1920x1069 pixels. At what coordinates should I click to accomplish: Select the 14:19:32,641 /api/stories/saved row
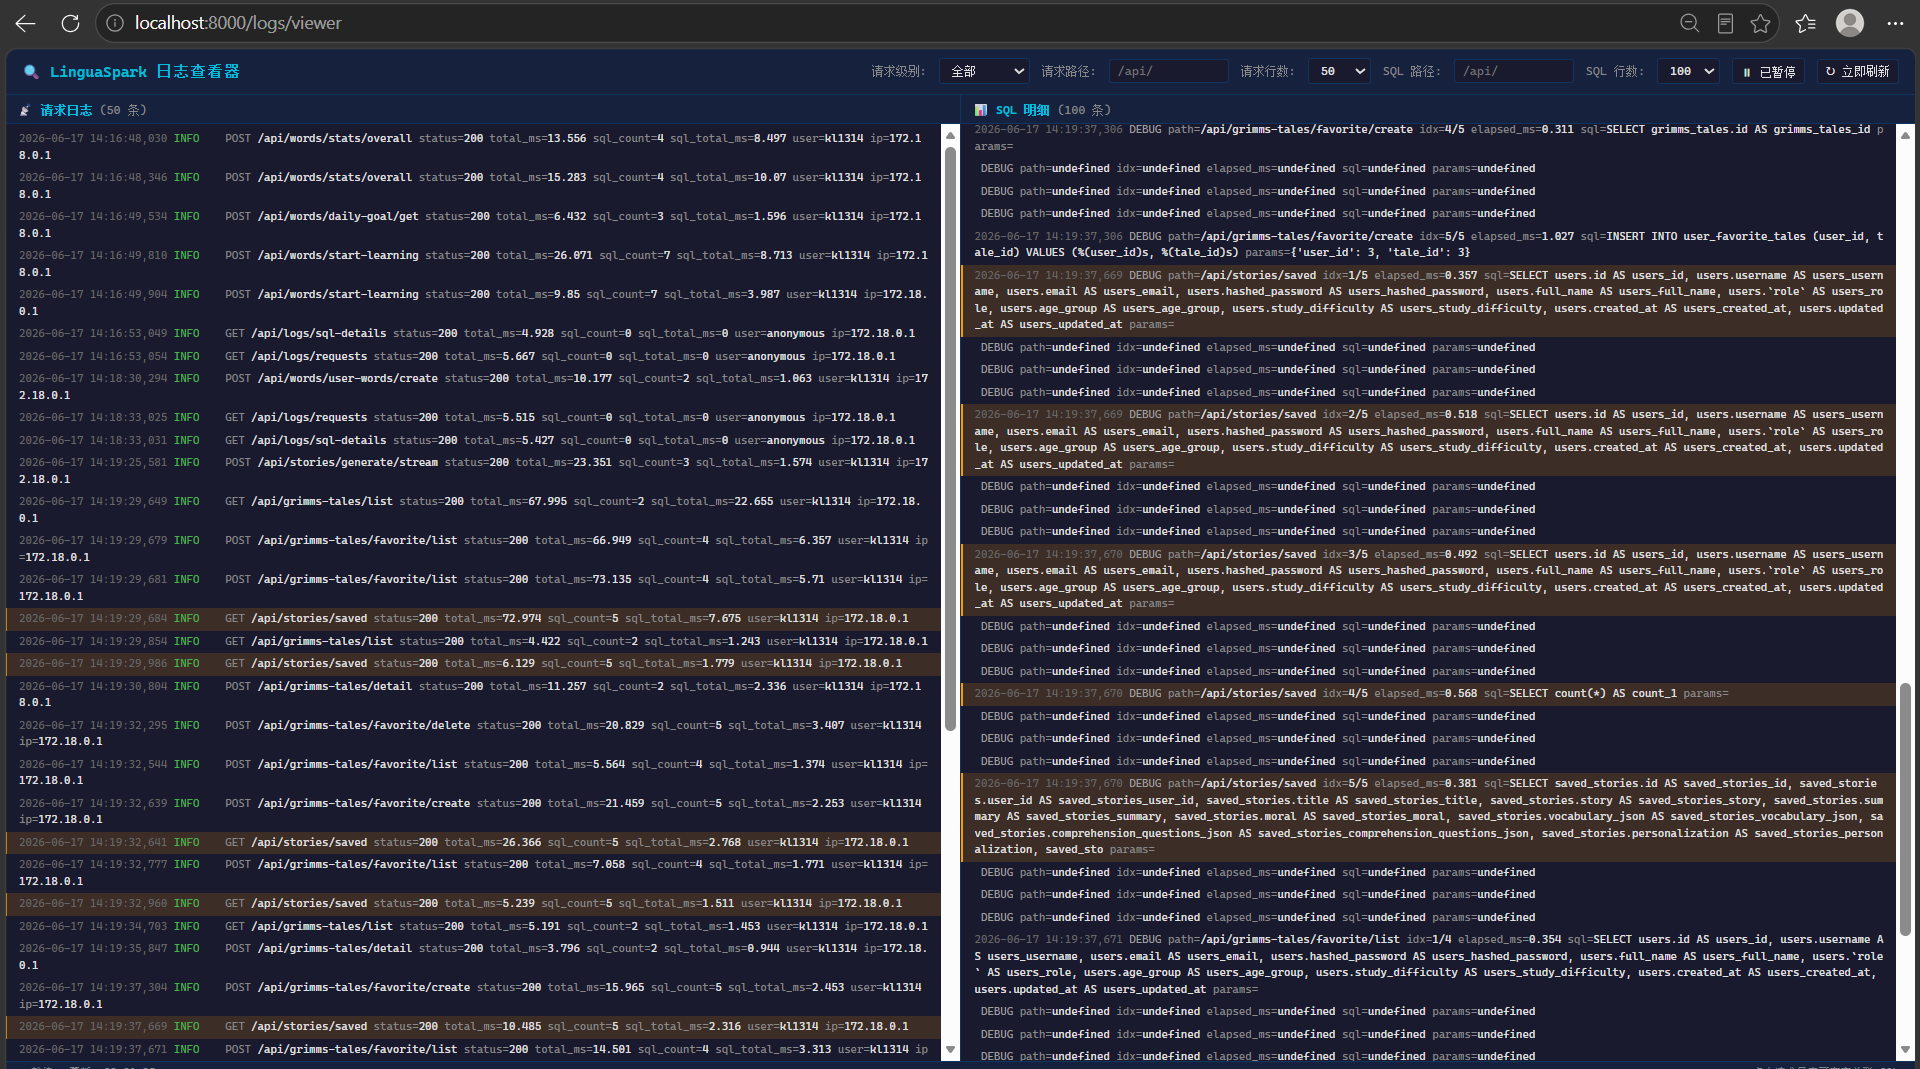[474, 843]
